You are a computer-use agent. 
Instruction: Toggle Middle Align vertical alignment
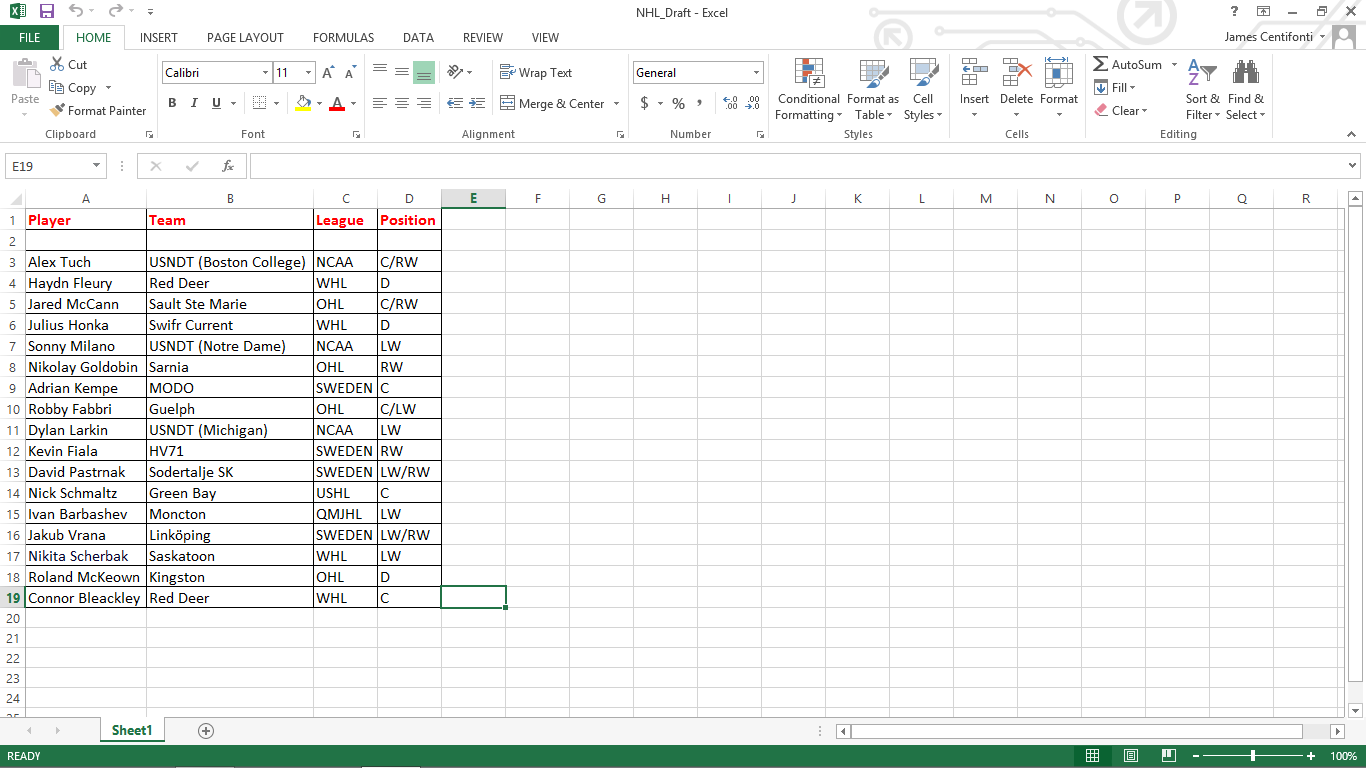pyautogui.click(x=402, y=72)
